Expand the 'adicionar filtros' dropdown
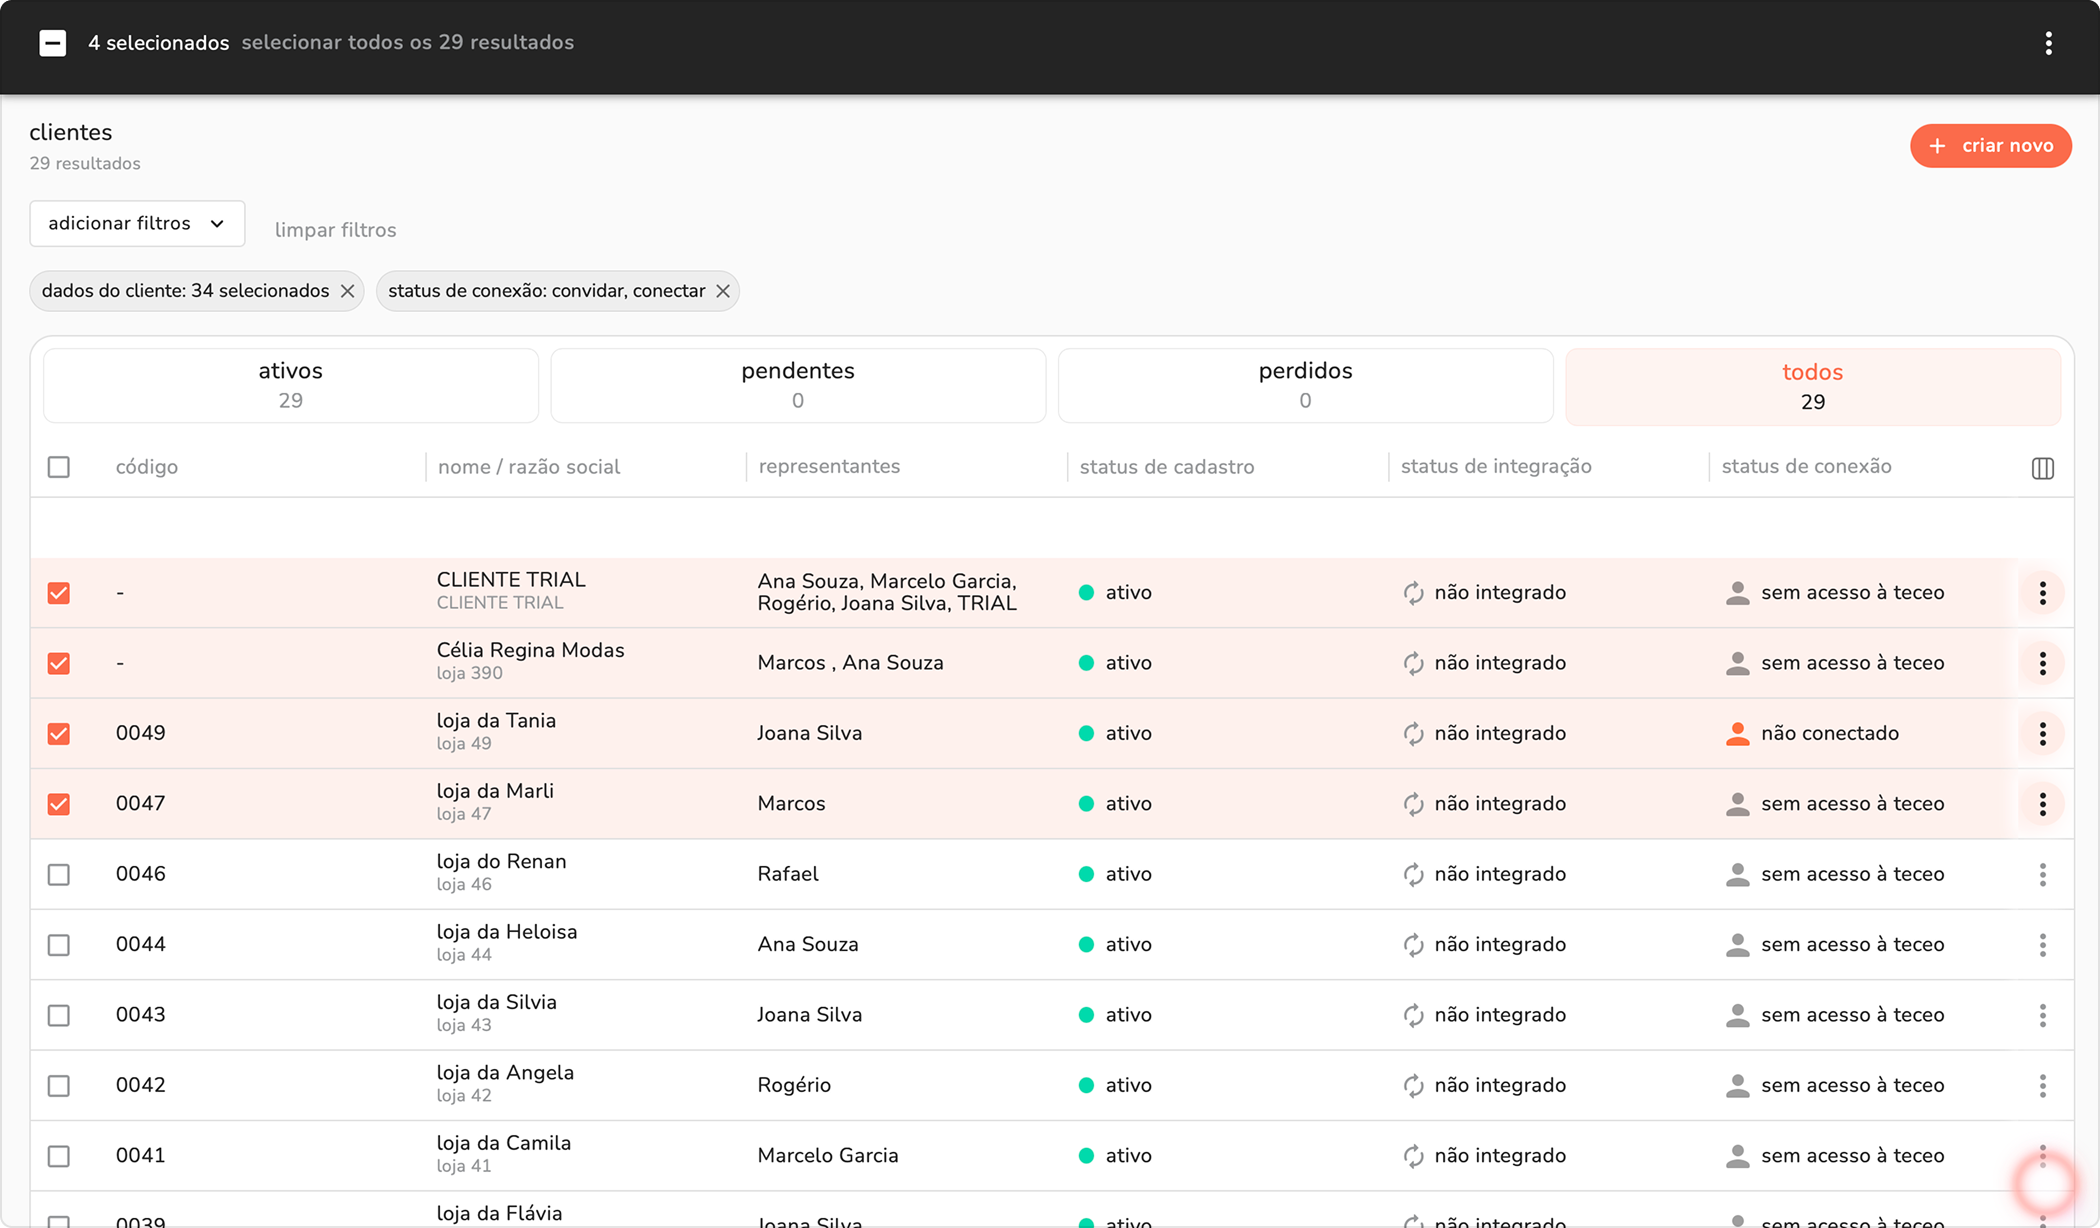 pyautogui.click(x=137, y=223)
